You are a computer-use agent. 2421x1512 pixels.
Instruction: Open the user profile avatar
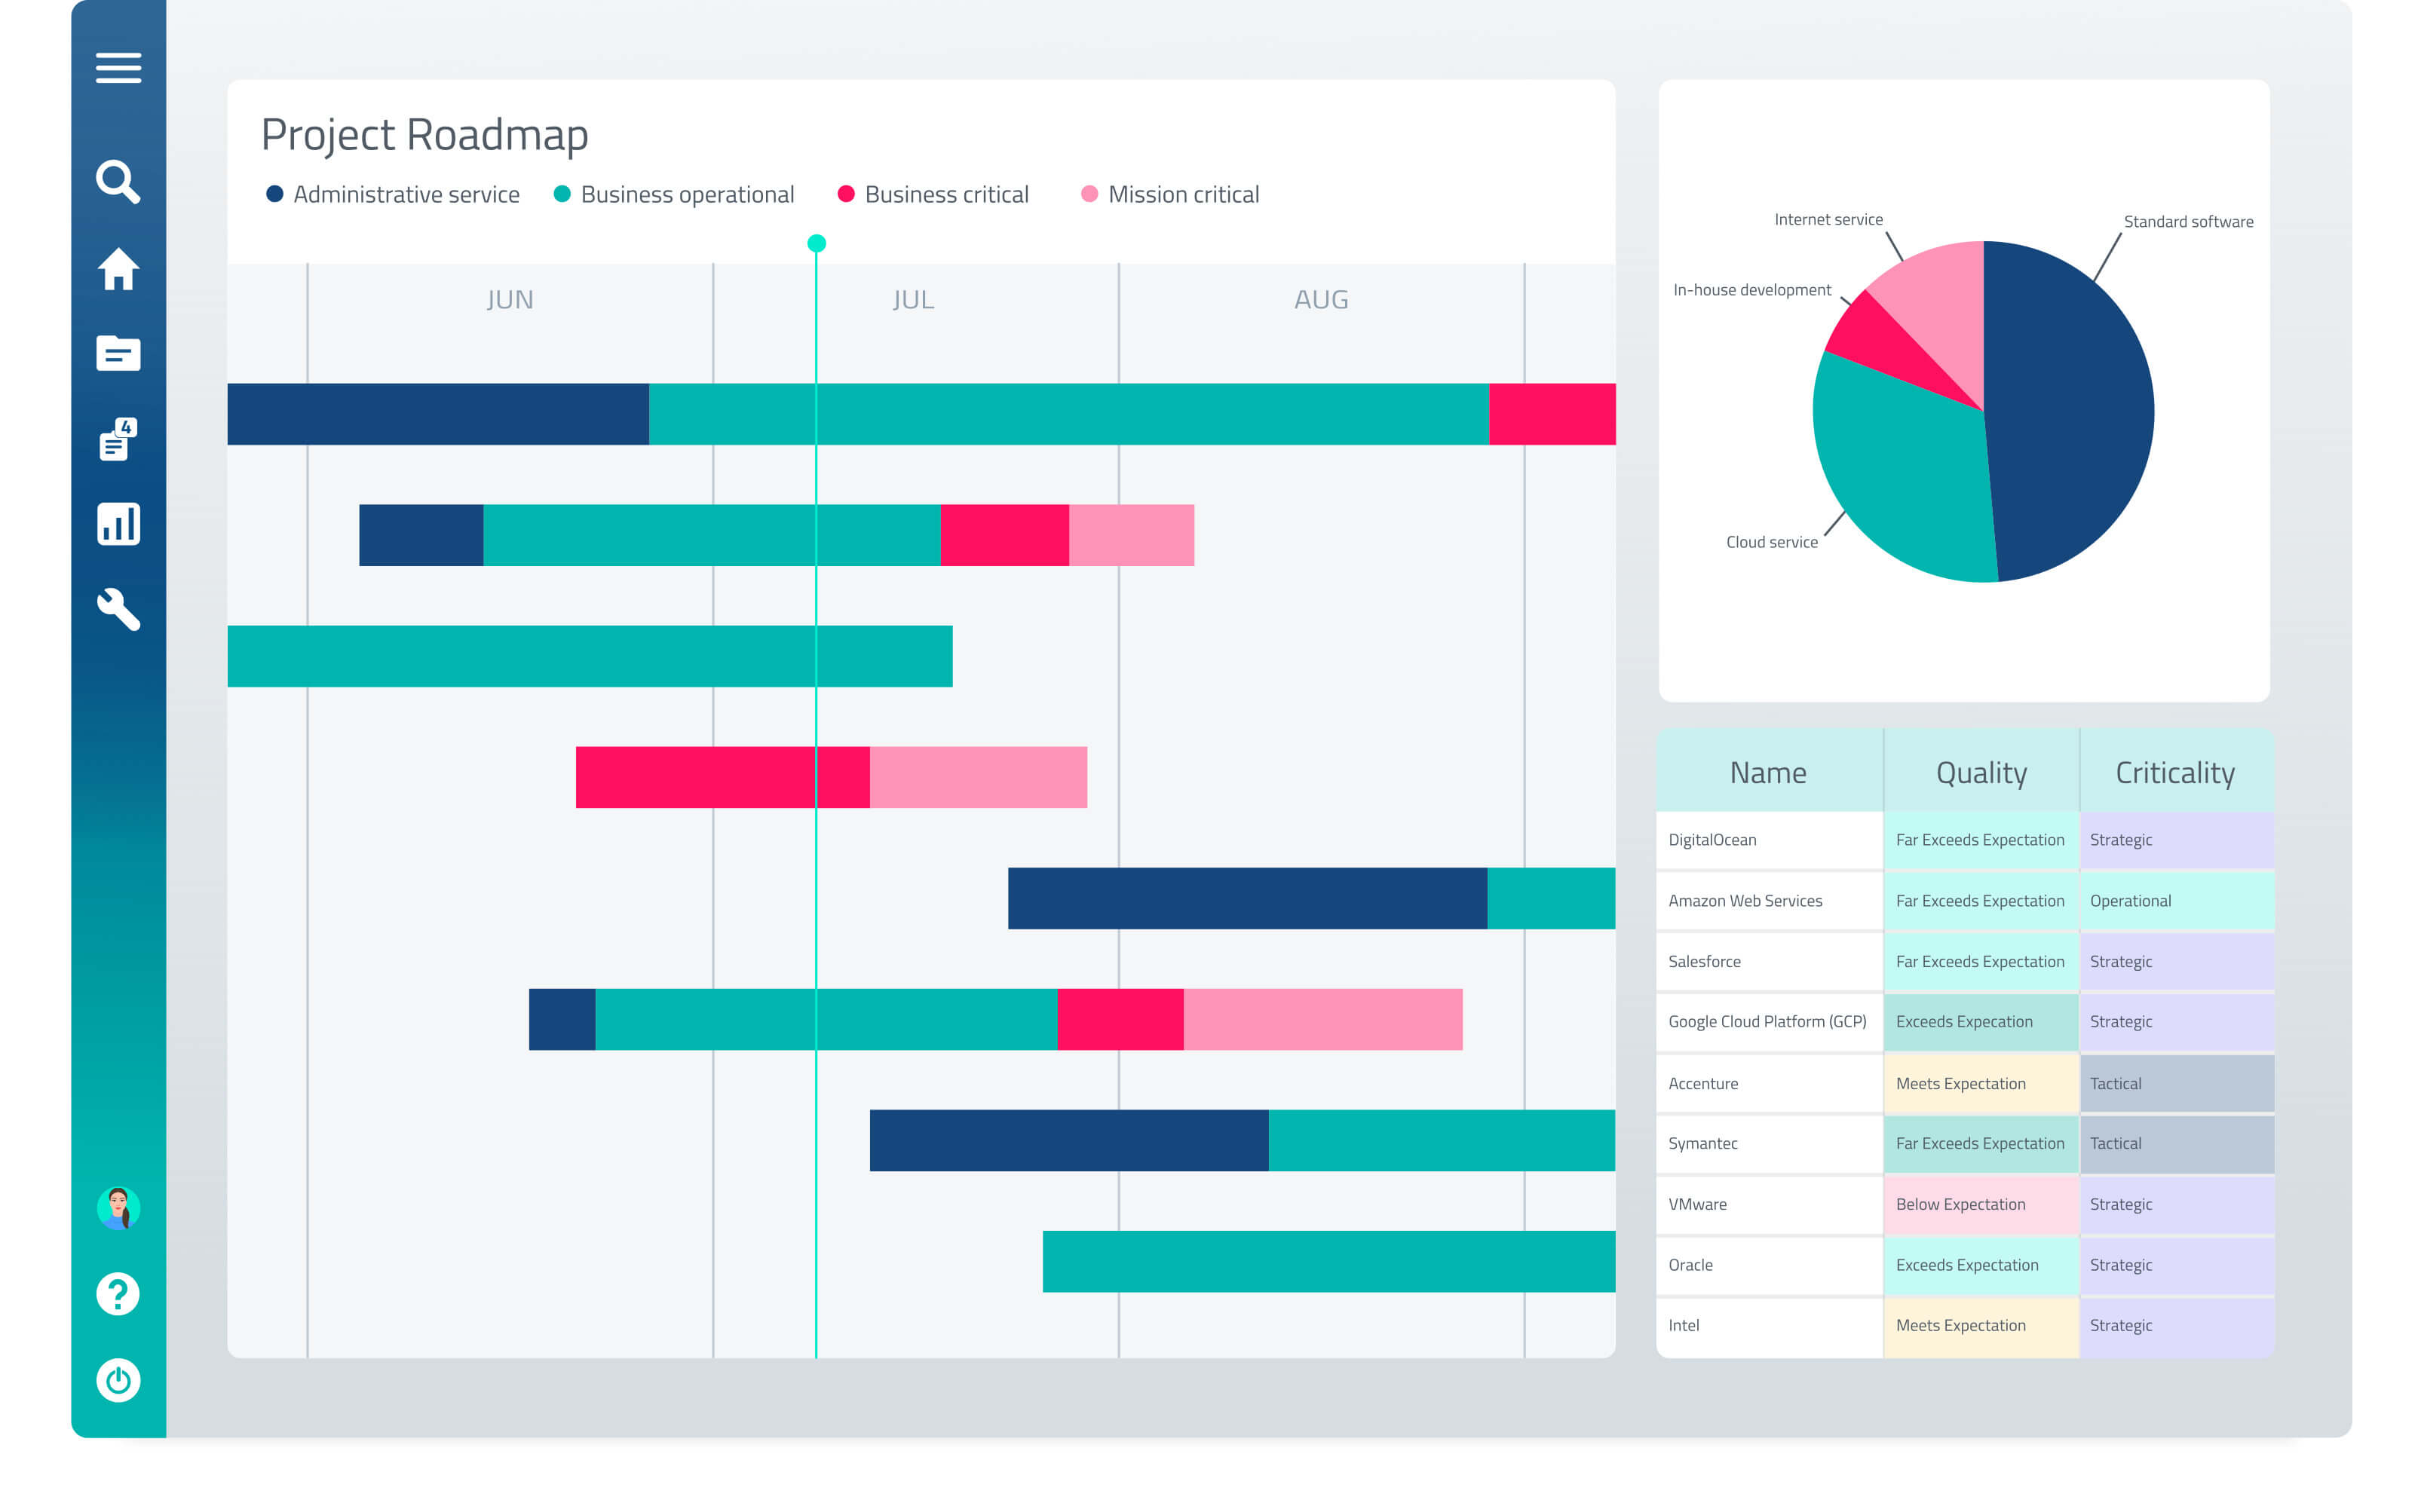click(x=118, y=1208)
